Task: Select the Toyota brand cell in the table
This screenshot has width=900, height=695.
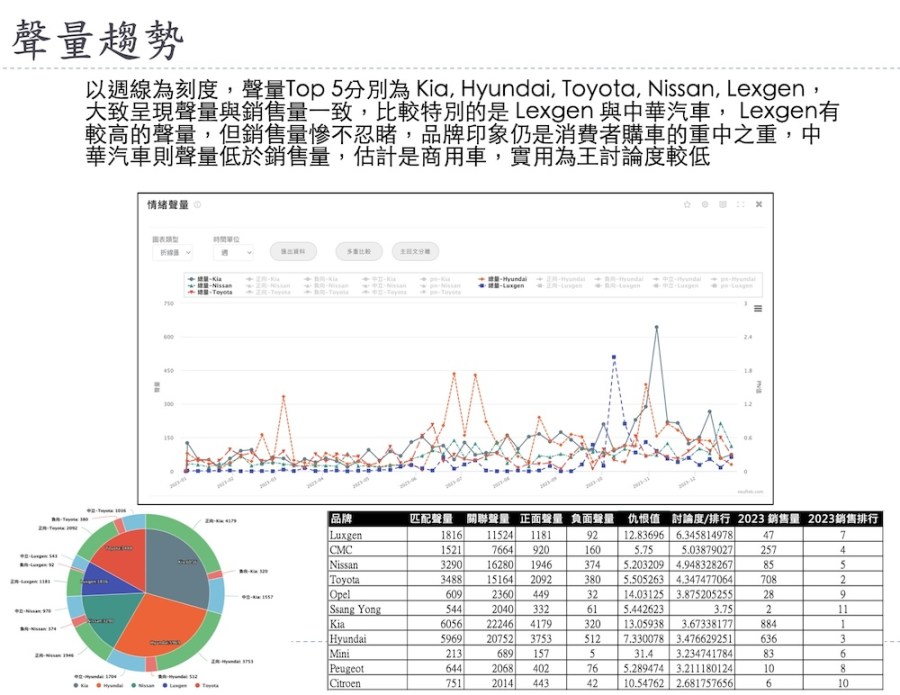Action: [x=367, y=580]
